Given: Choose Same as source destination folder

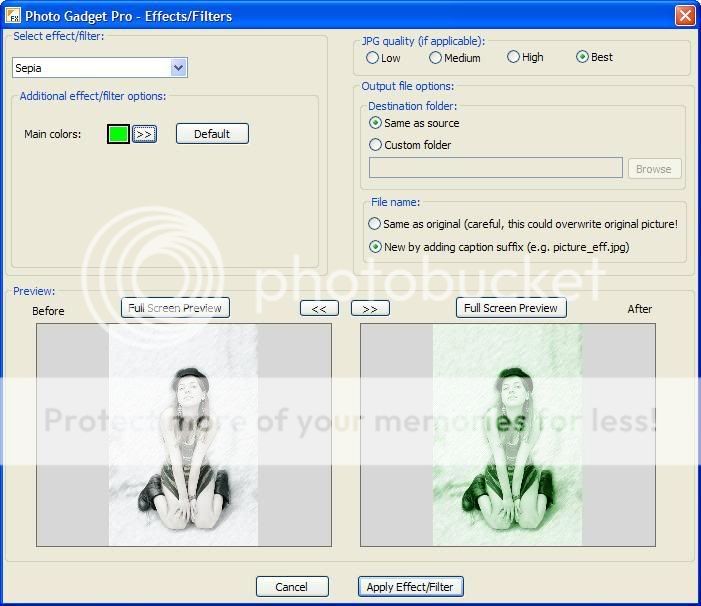Looking at the screenshot, I should 376,123.
